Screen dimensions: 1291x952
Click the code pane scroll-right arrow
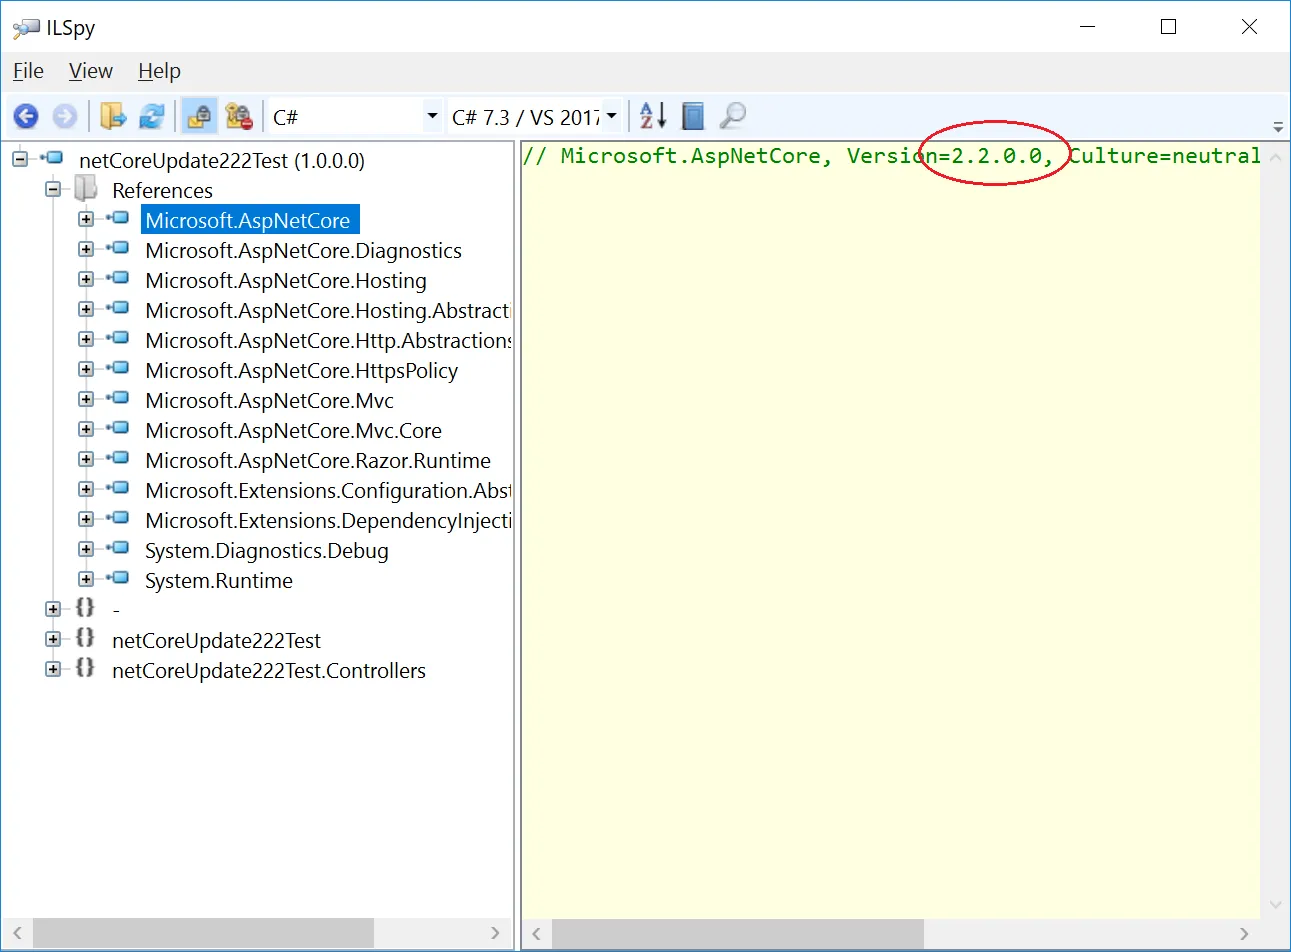tap(1245, 933)
